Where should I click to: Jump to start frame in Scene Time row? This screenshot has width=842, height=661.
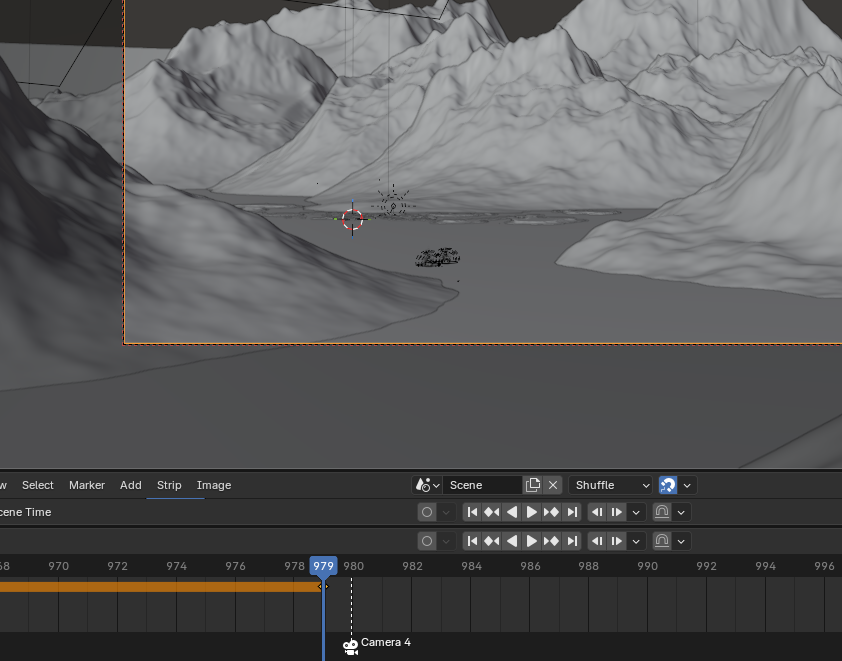473,512
